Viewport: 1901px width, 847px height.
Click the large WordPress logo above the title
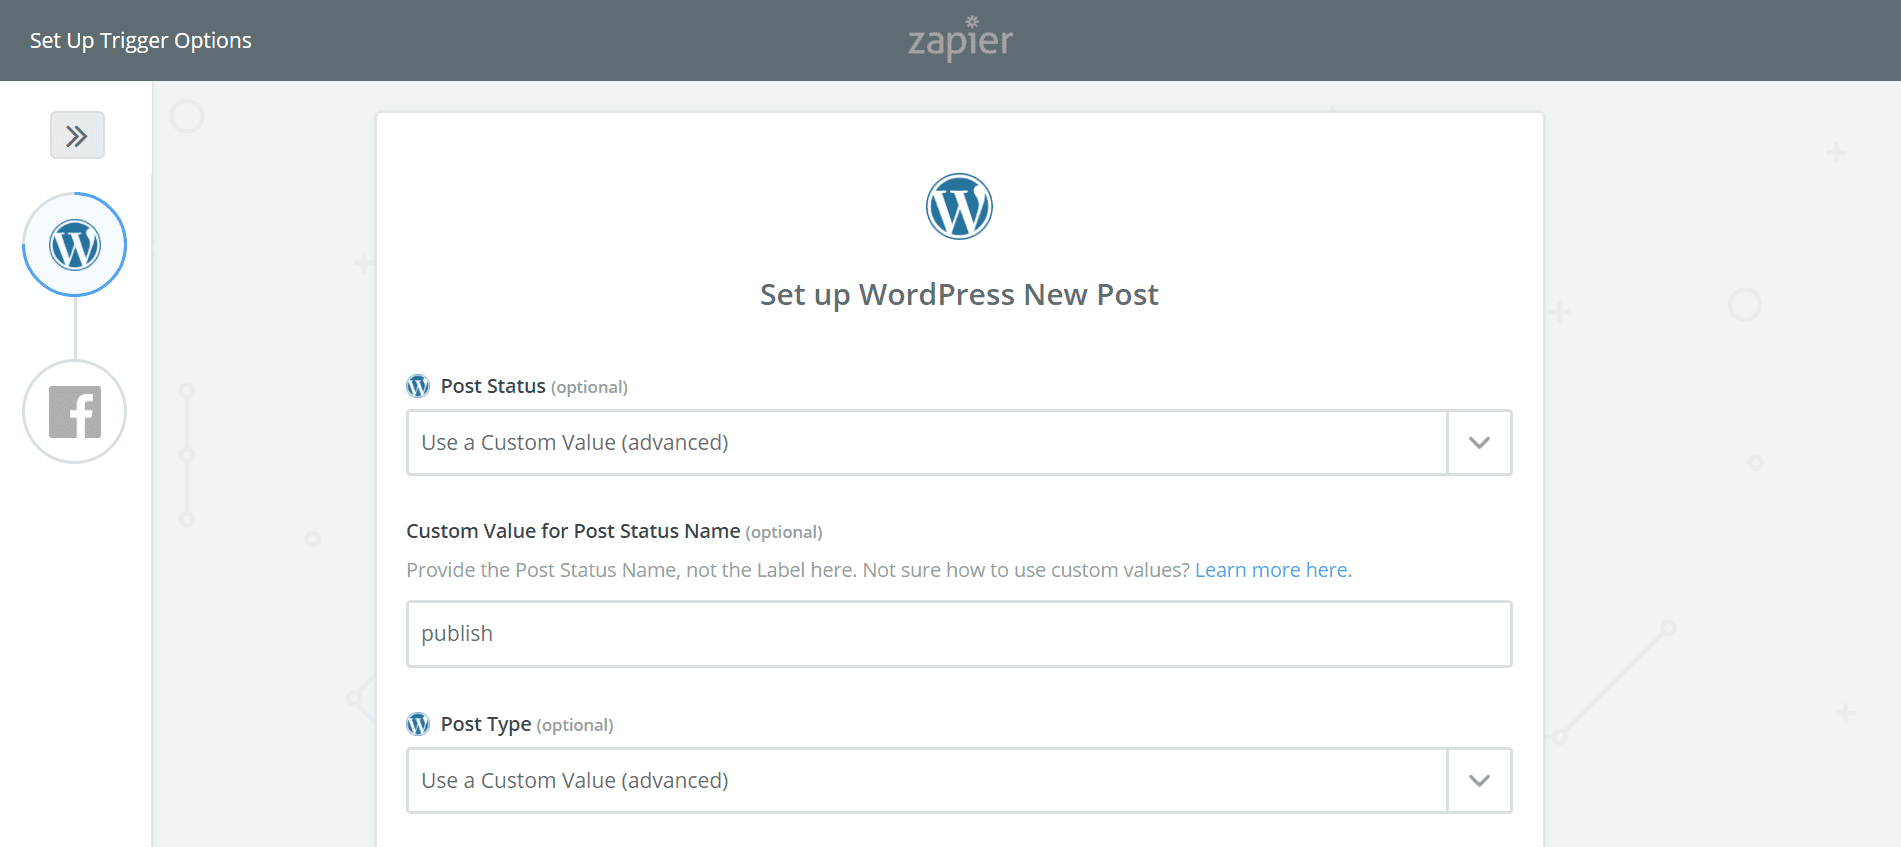click(x=958, y=206)
